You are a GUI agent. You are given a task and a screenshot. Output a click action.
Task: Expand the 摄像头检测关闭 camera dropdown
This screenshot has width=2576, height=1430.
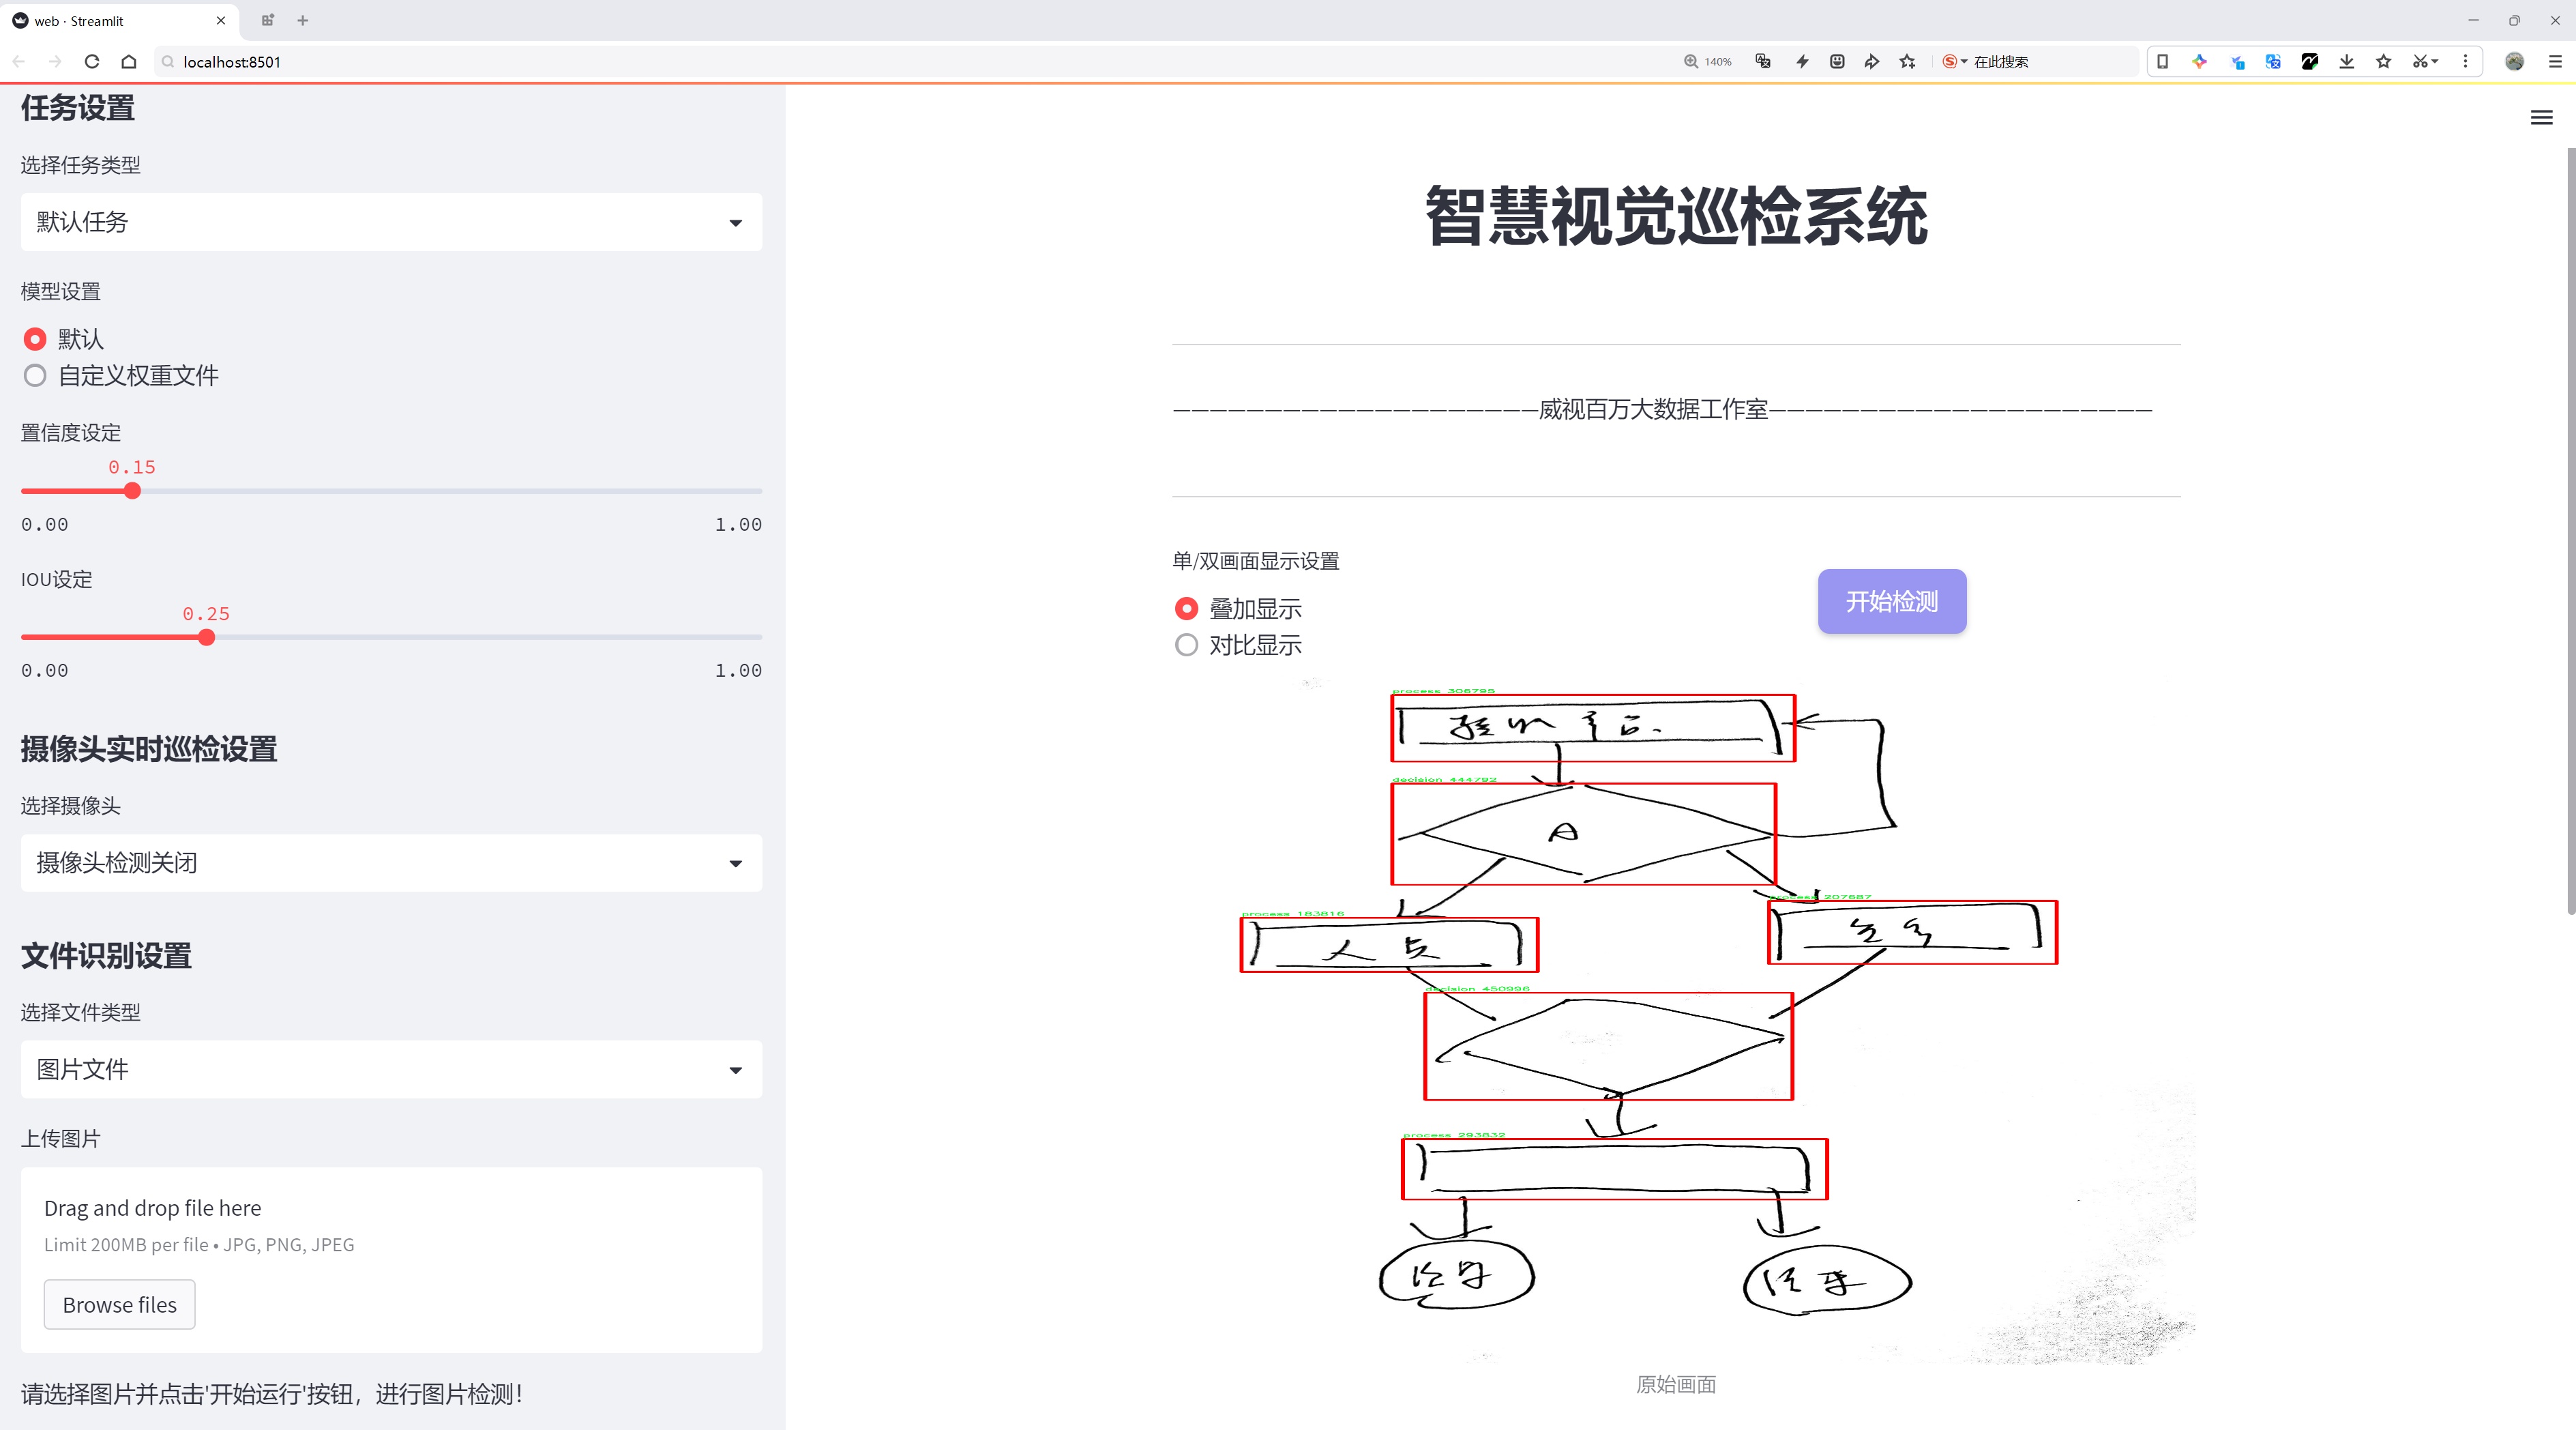click(391, 863)
